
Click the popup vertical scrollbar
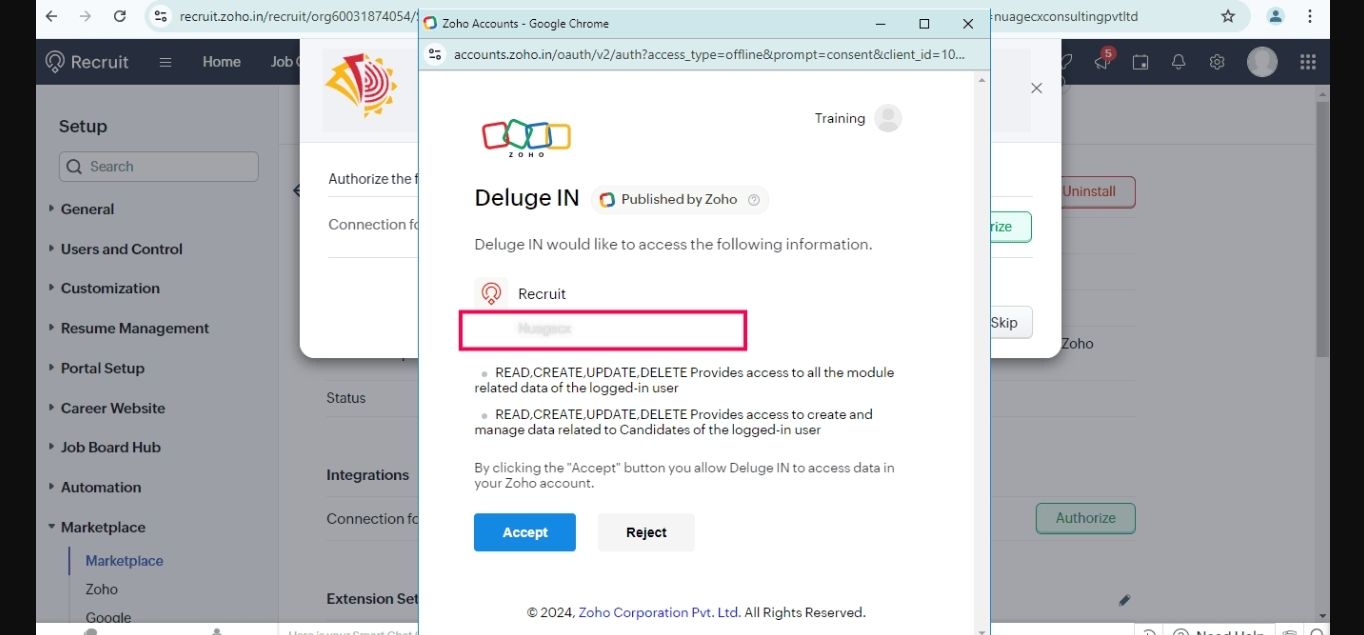[x=982, y=350]
